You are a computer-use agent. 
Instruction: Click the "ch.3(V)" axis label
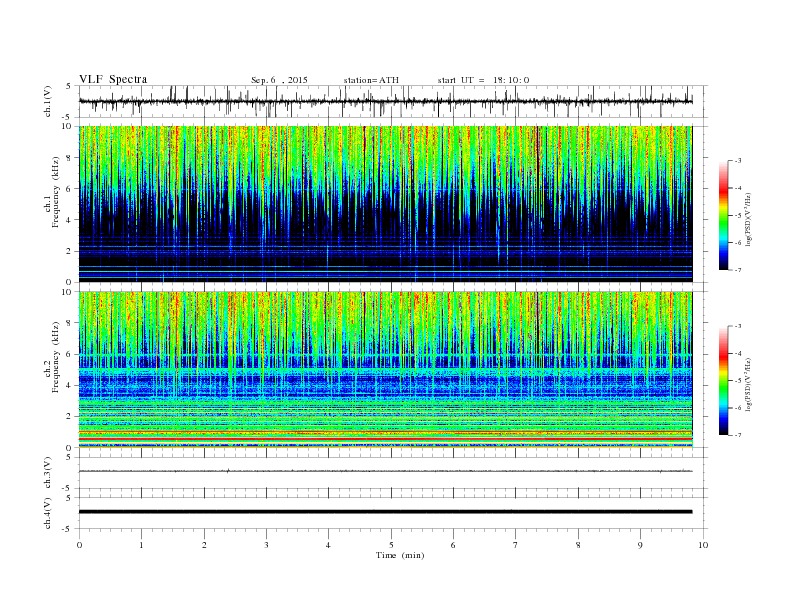47,473
